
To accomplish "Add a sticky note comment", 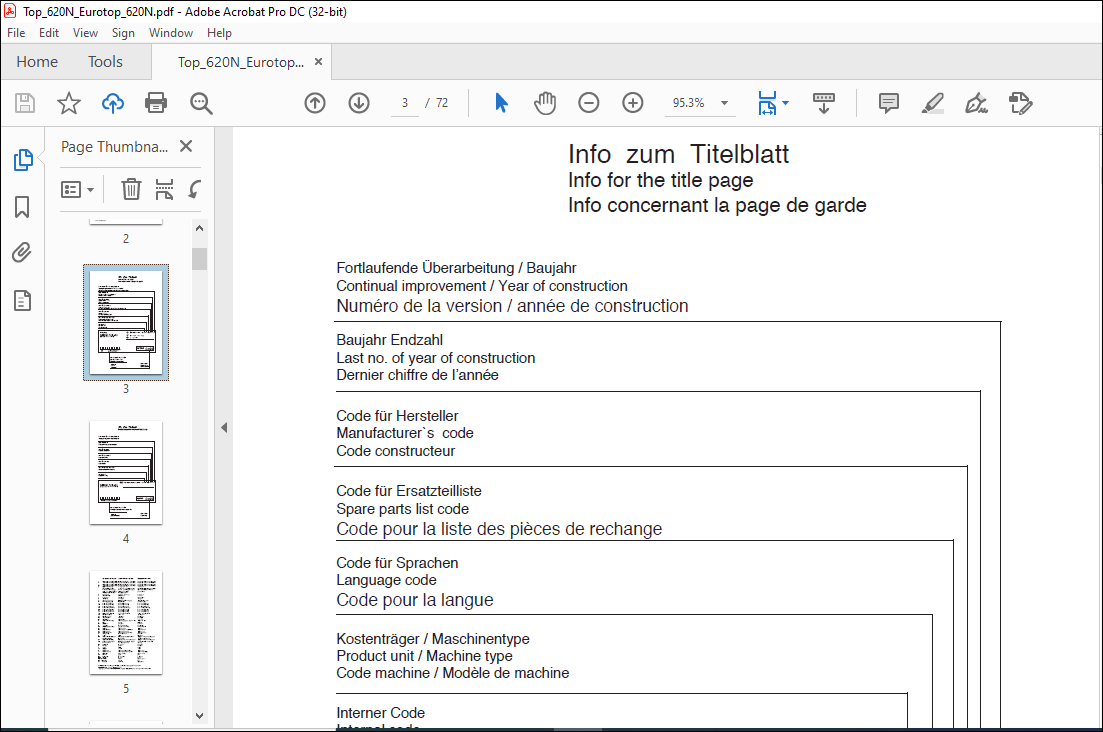I will 889,103.
